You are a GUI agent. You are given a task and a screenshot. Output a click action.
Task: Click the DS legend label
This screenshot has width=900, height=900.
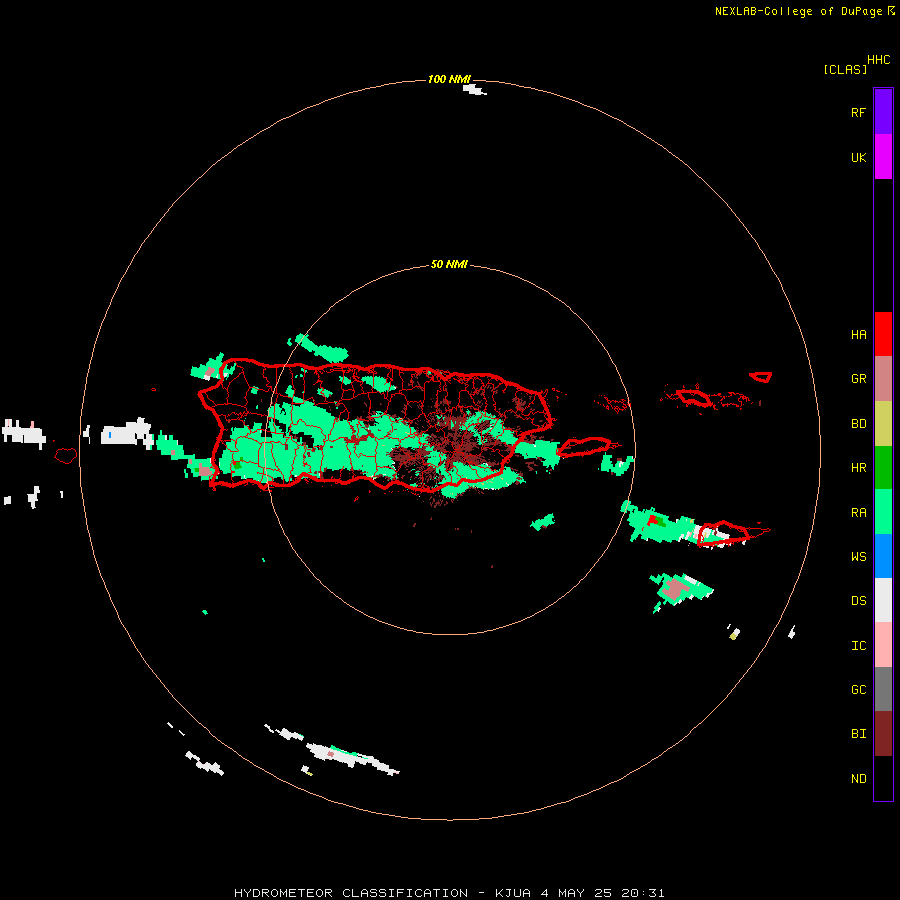click(x=858, y=601)
